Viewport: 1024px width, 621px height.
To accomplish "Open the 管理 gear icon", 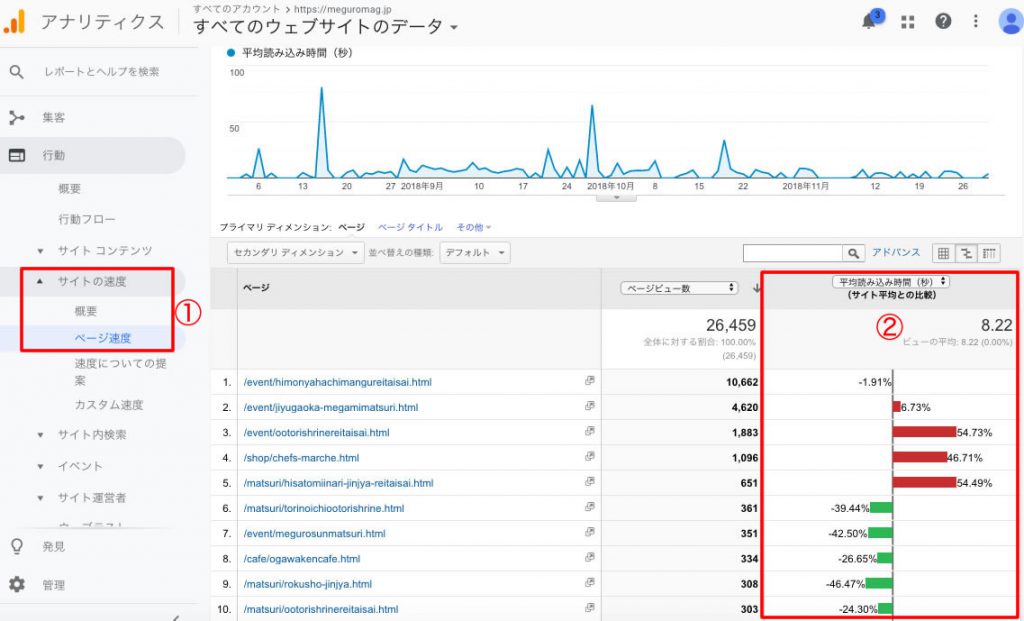I will point(17,585).
